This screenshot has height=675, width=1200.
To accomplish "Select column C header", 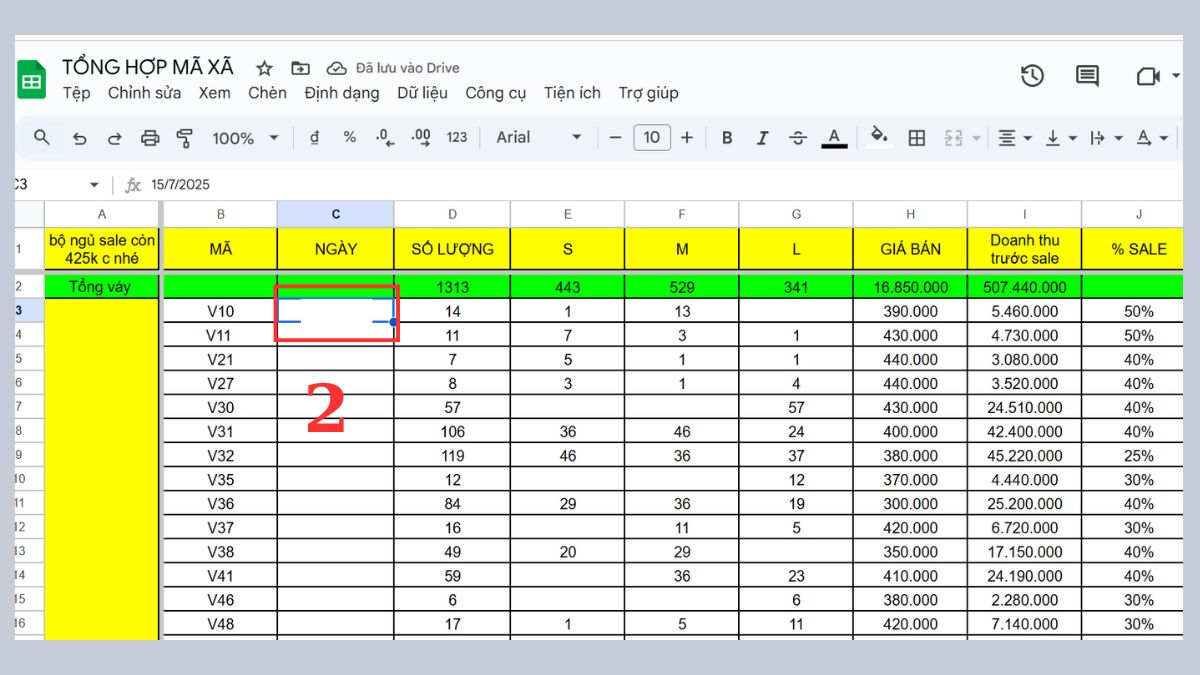I will [336, 214].
